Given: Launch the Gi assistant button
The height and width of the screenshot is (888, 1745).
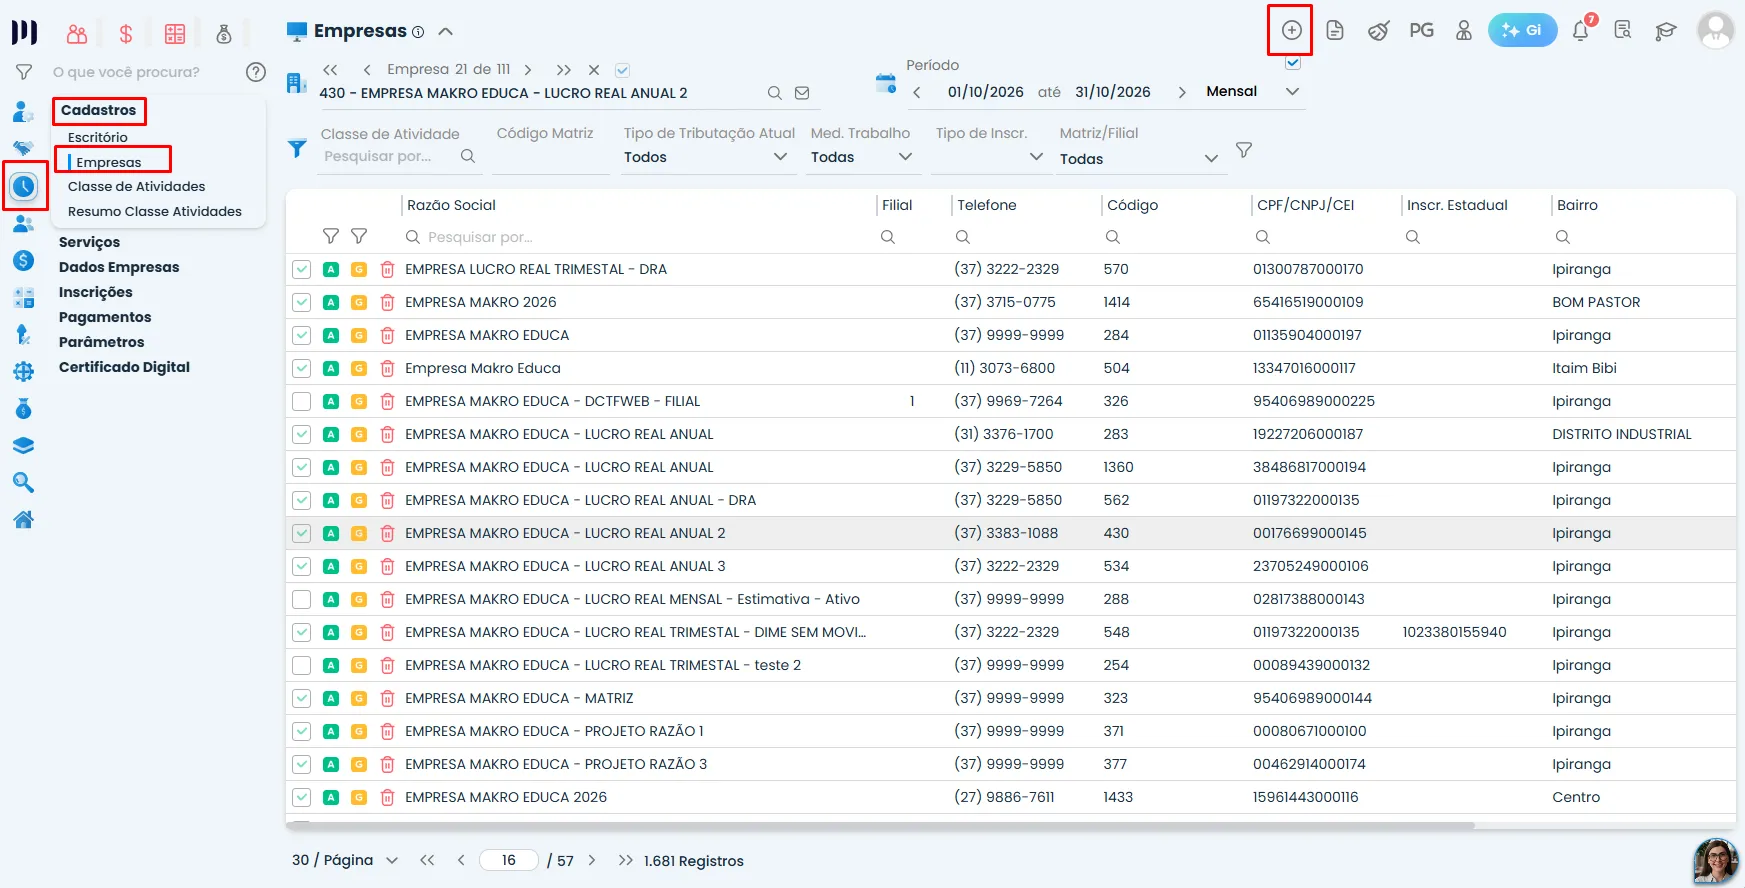Looking at the screenshot, I should click(1522, 30).
